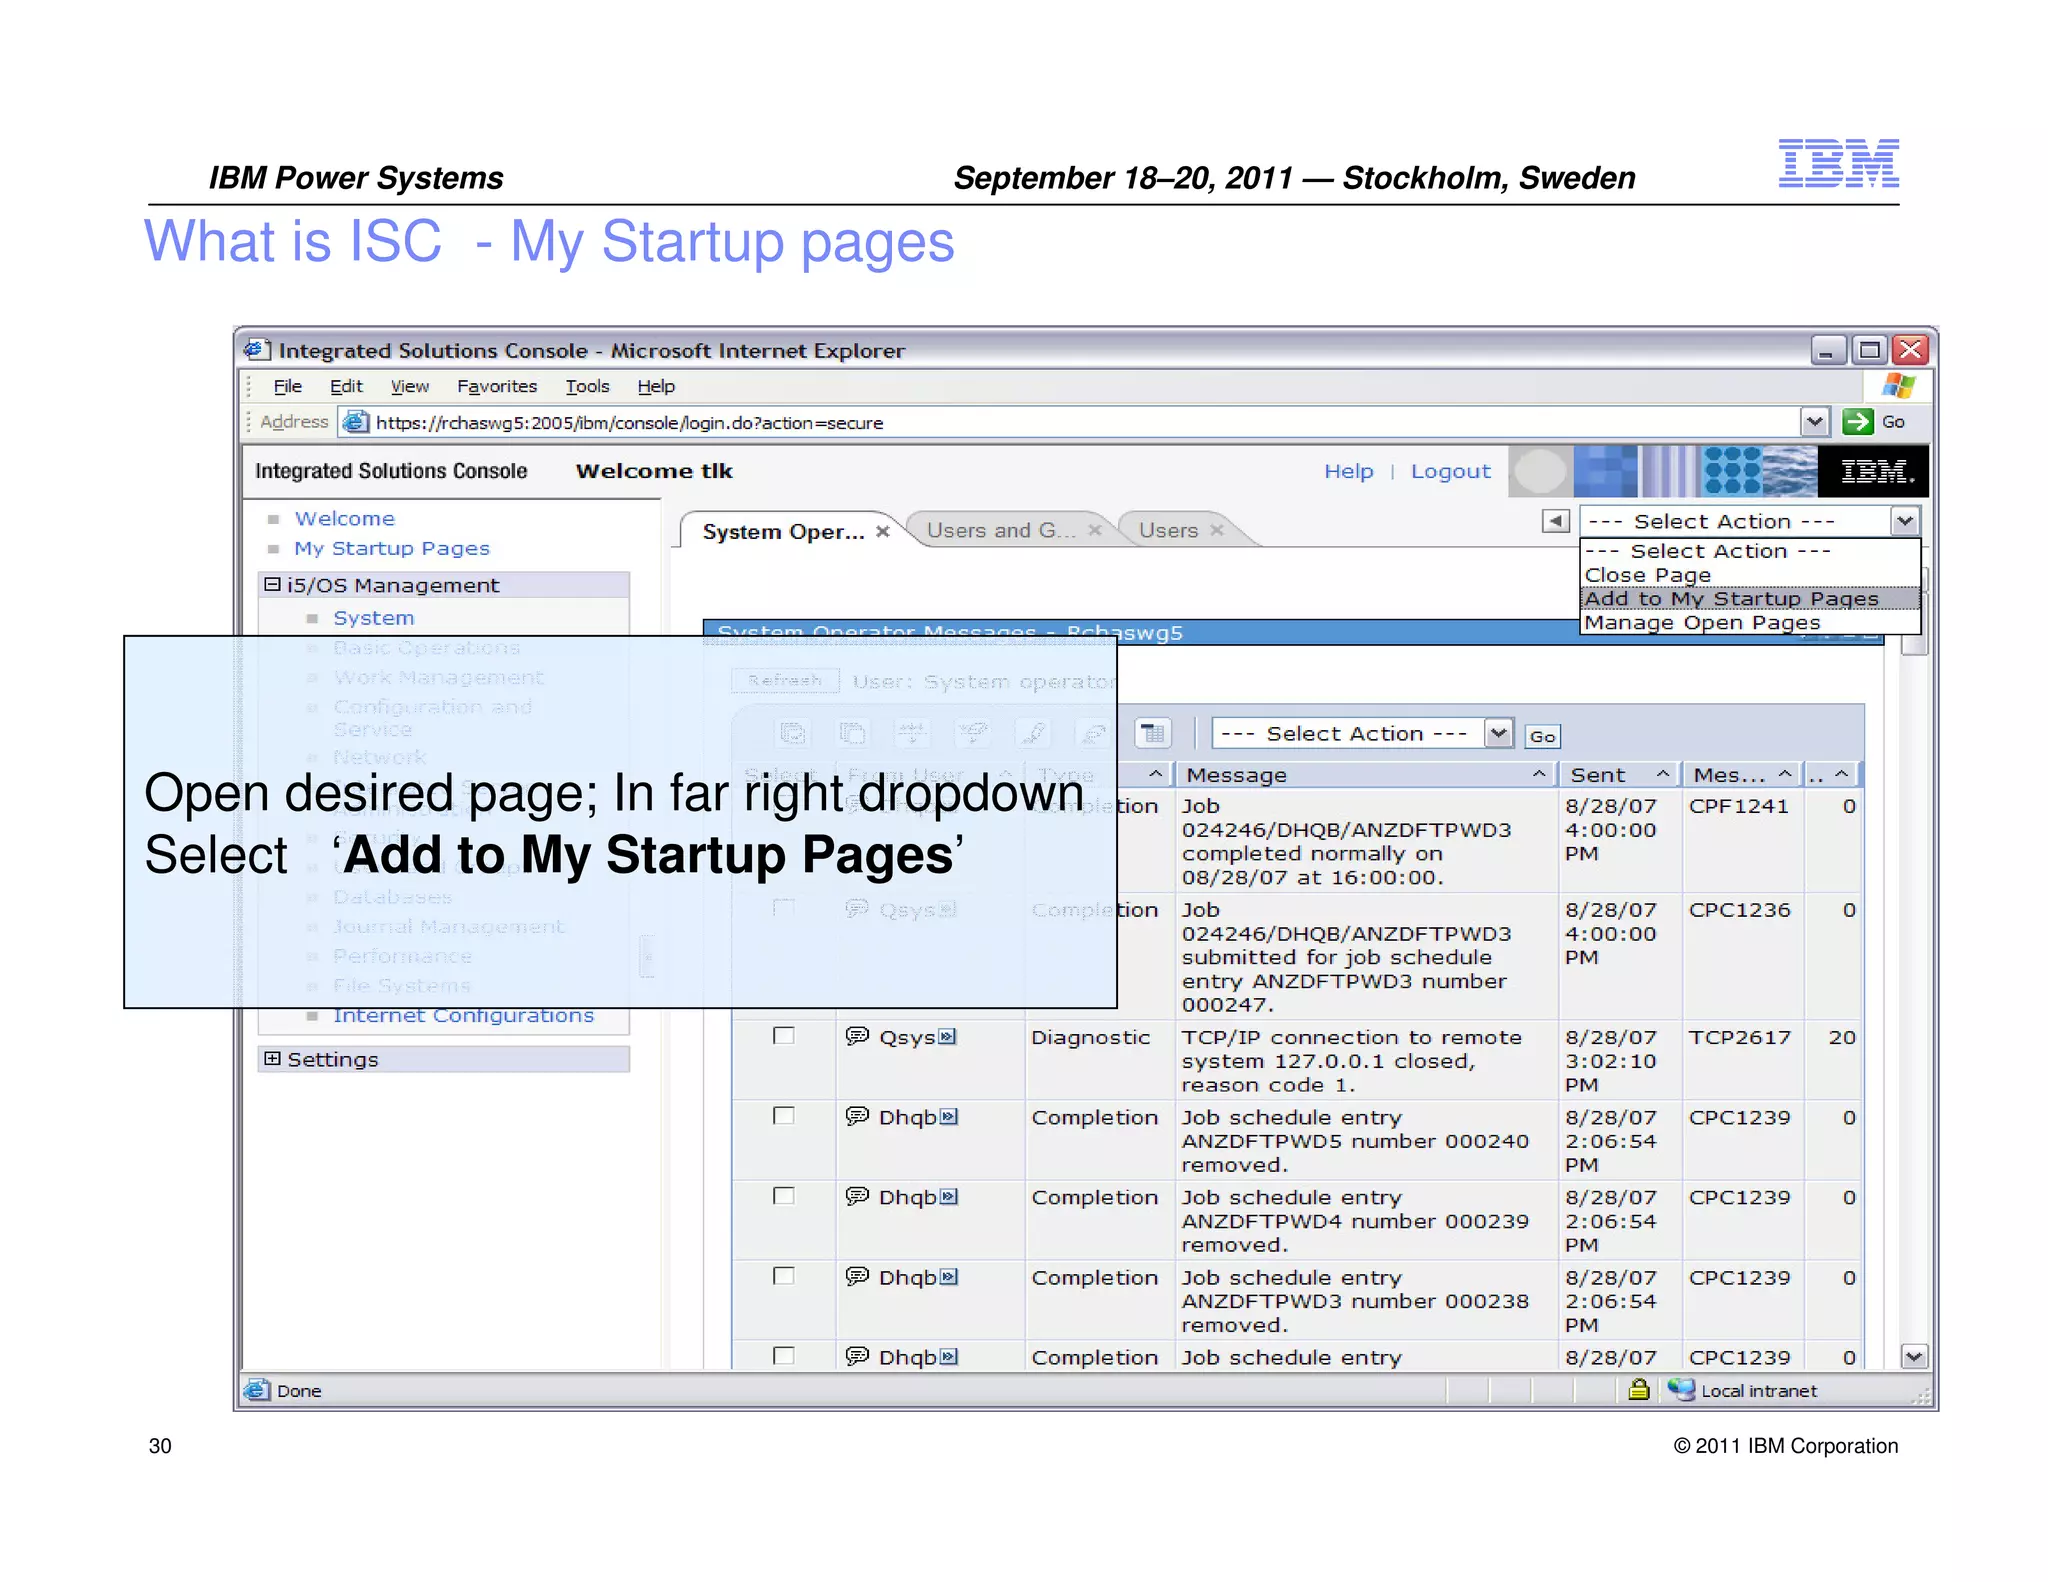
Task: Sort by Mes... column arrow
Action: [1785, 774]
